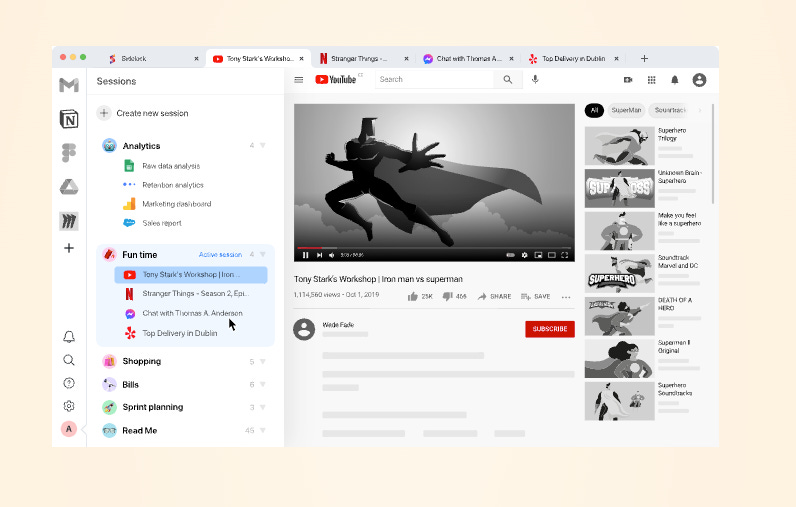Open YouTube hamburger menu

pos(298,80)
